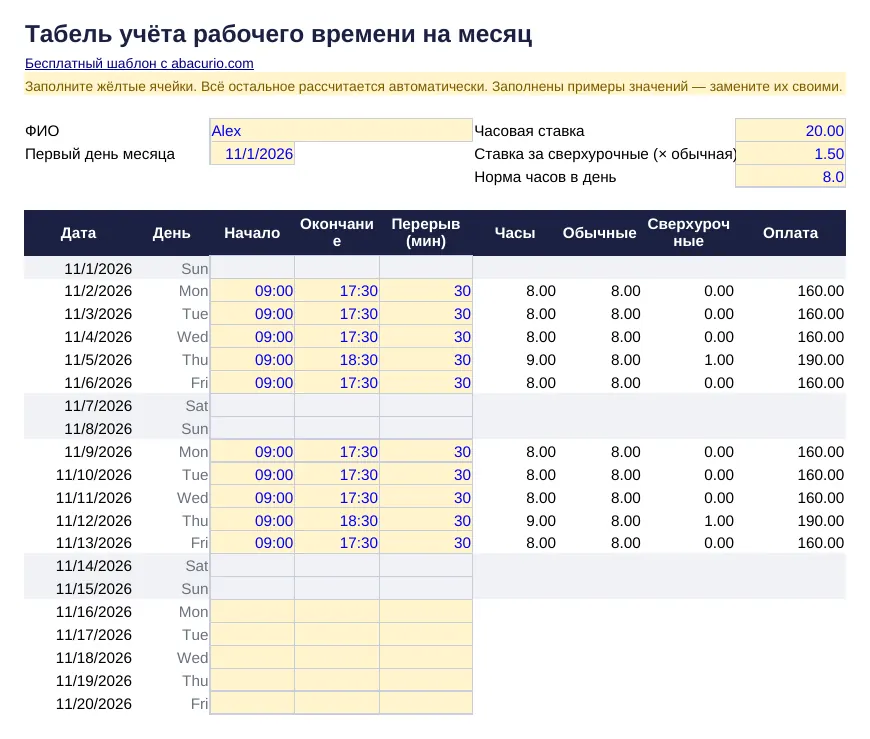870x739 pixels.
Task: Select the daily hours norm cell 8.0
Action: (790, 177)
